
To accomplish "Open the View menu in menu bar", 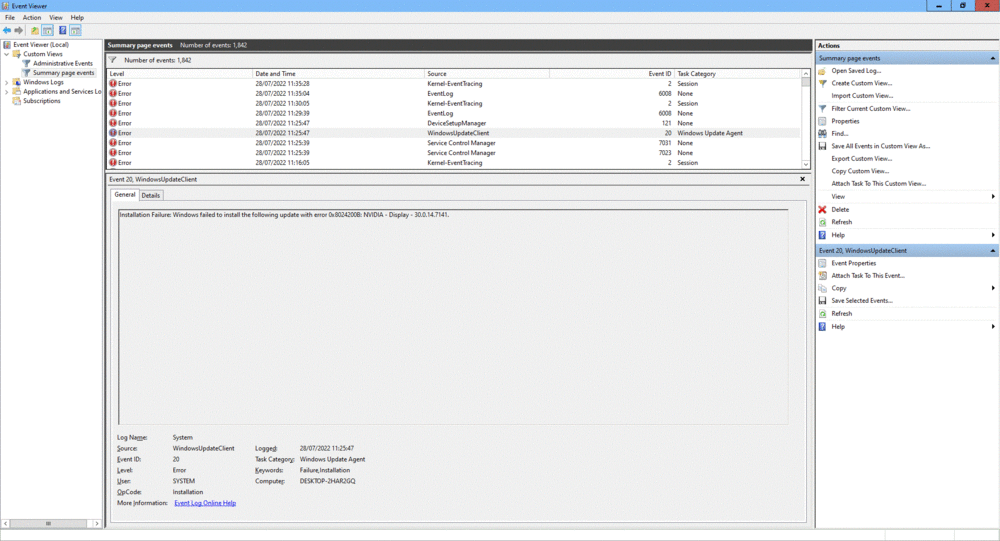I will click(x=56, y=18).
